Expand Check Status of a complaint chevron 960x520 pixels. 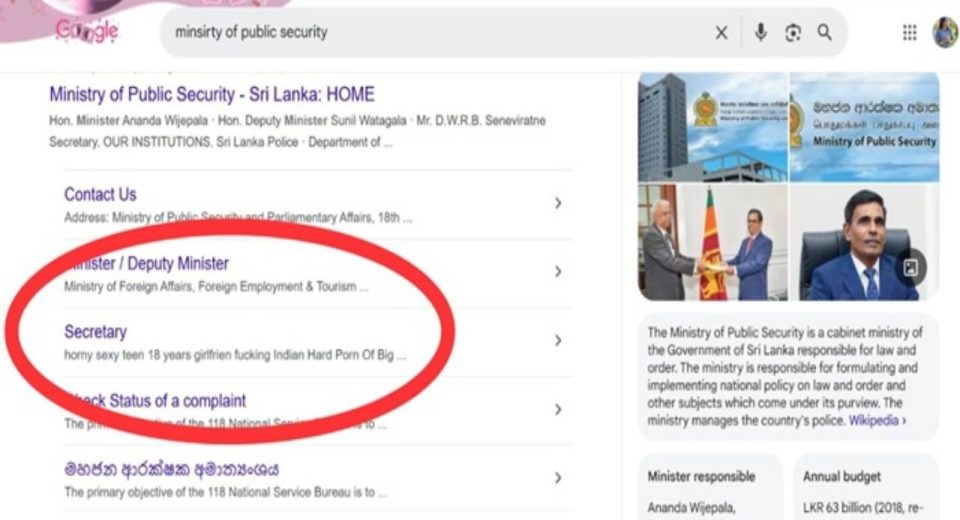(x=558, y=409)
